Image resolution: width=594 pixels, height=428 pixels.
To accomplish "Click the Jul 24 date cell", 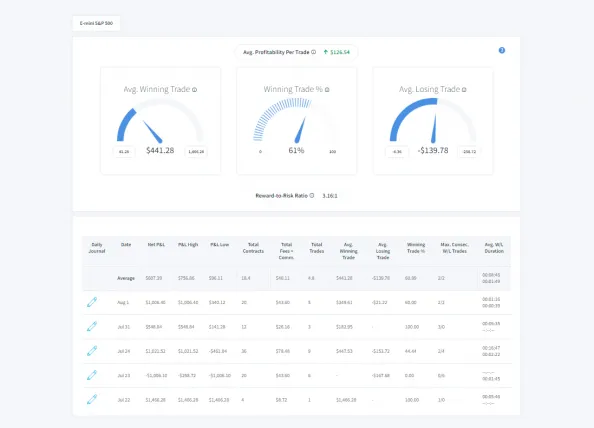I will click(123, 351).
